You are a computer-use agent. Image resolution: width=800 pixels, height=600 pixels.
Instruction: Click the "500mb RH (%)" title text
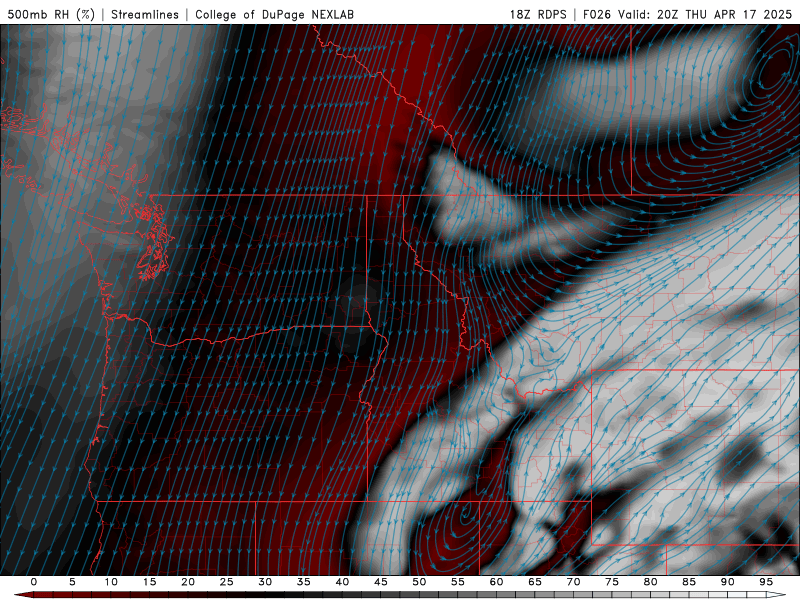[x=51, y=14]
